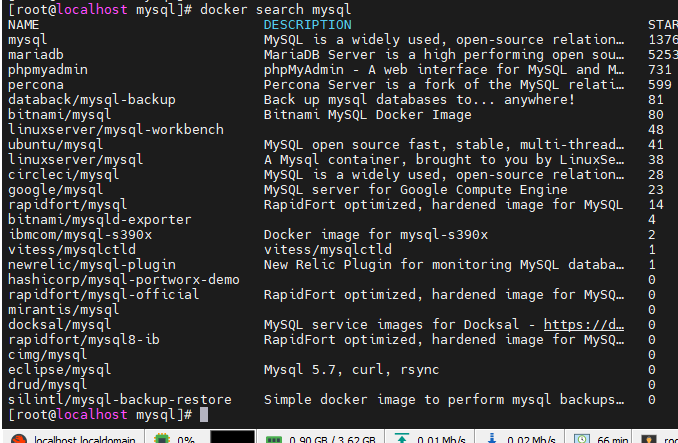Click star count 731 in phpmyadmin row
The image size is (678, 443).
pos(660,70)
